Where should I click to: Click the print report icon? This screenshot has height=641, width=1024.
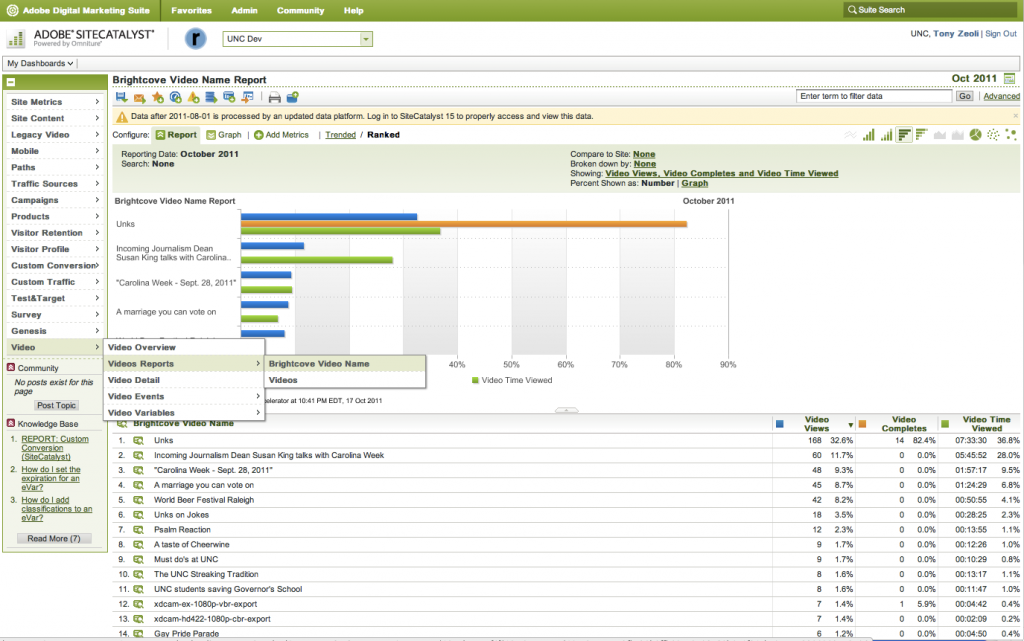[x=275, y=97]
